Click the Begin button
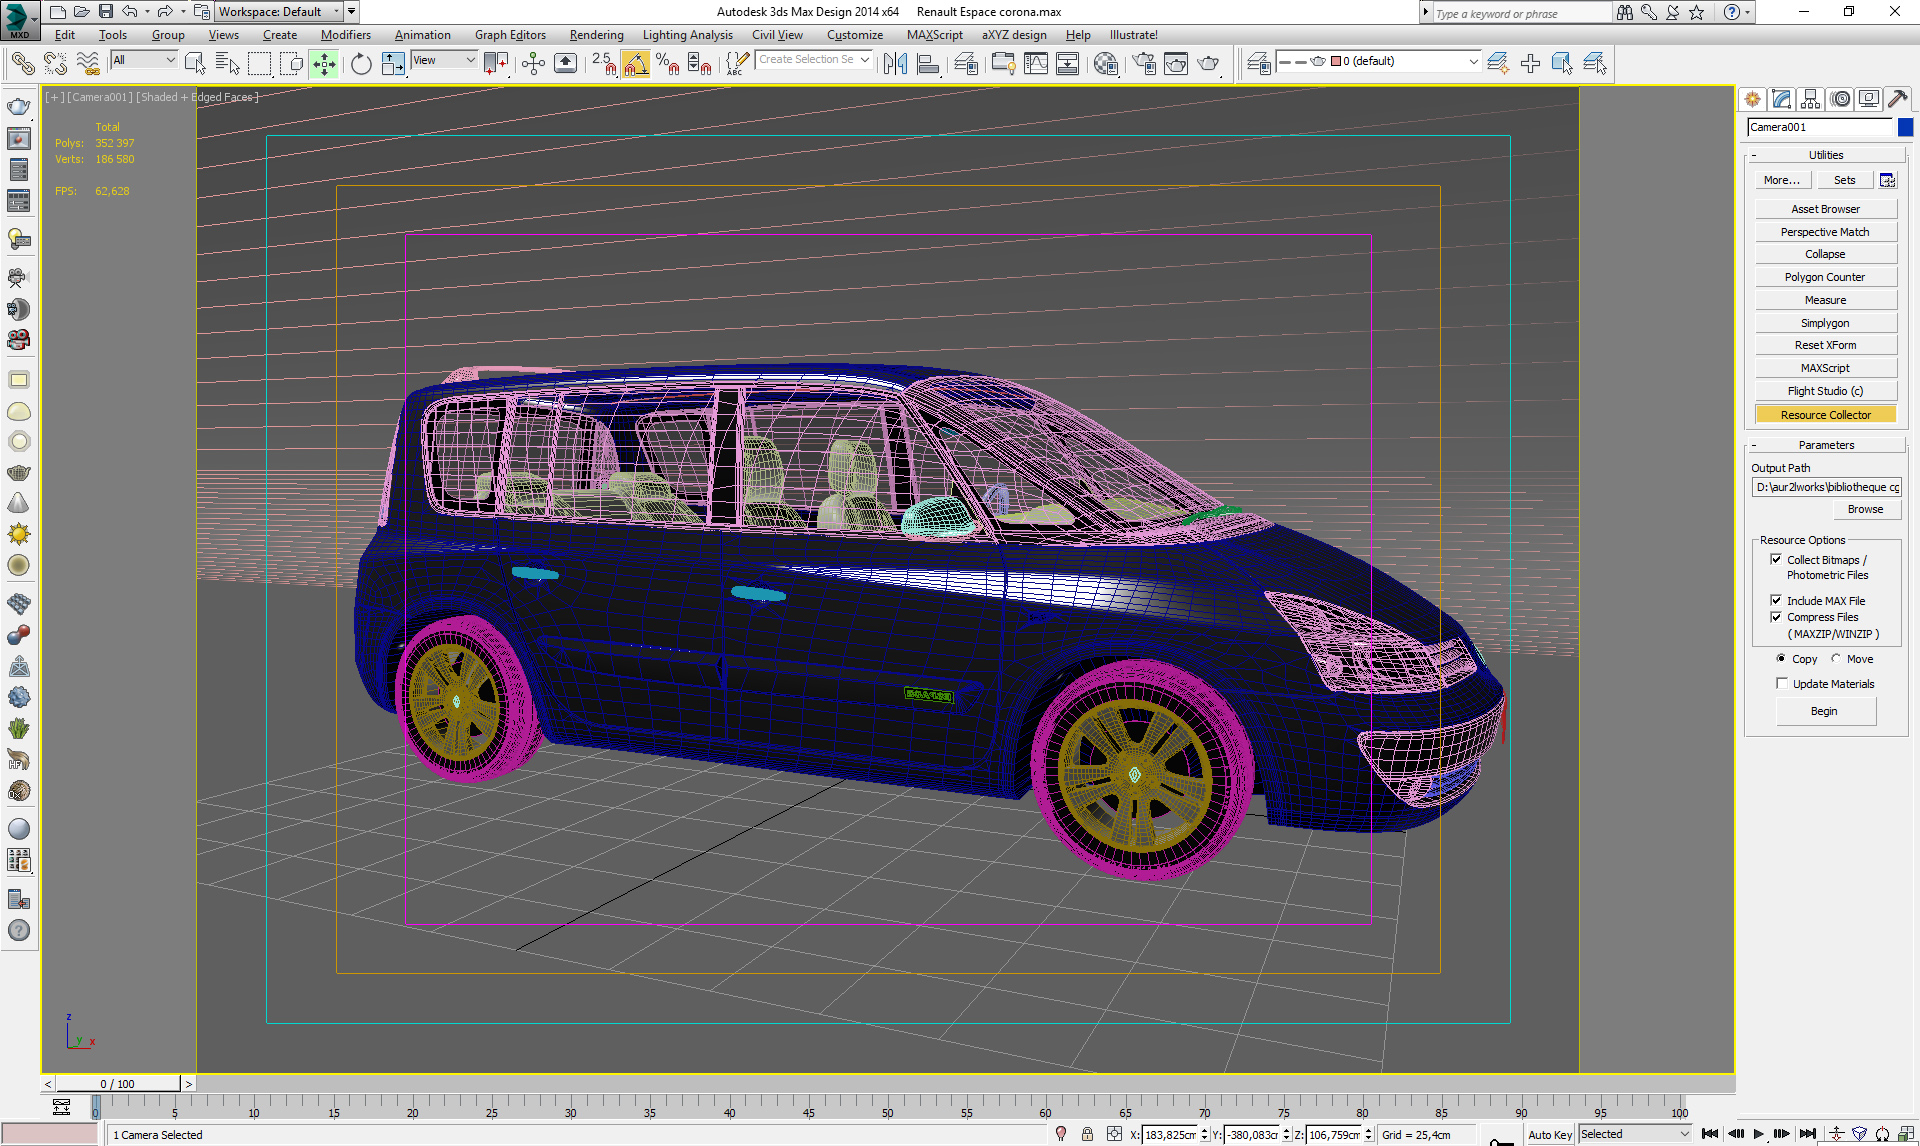1920x1146 pixels. pyautogui.click(x=1824, y=711)
